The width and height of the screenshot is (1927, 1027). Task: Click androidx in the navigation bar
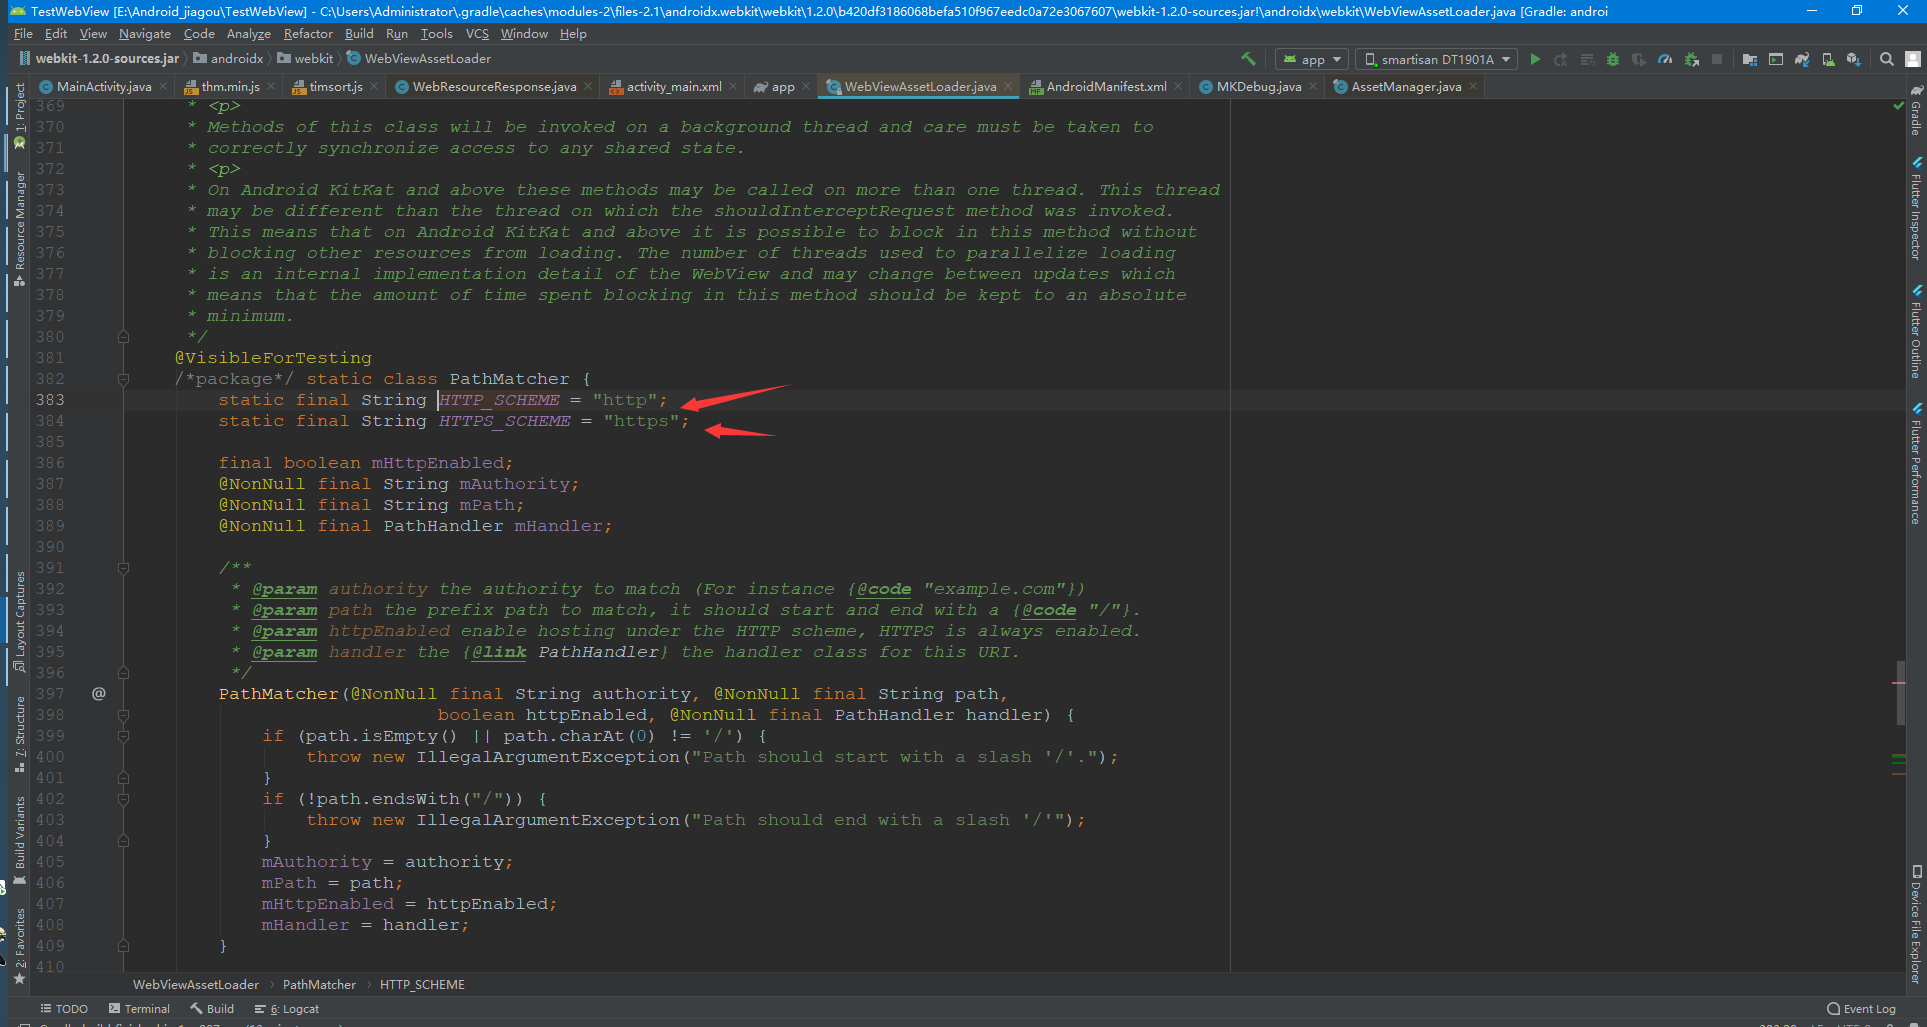[229, 59]
